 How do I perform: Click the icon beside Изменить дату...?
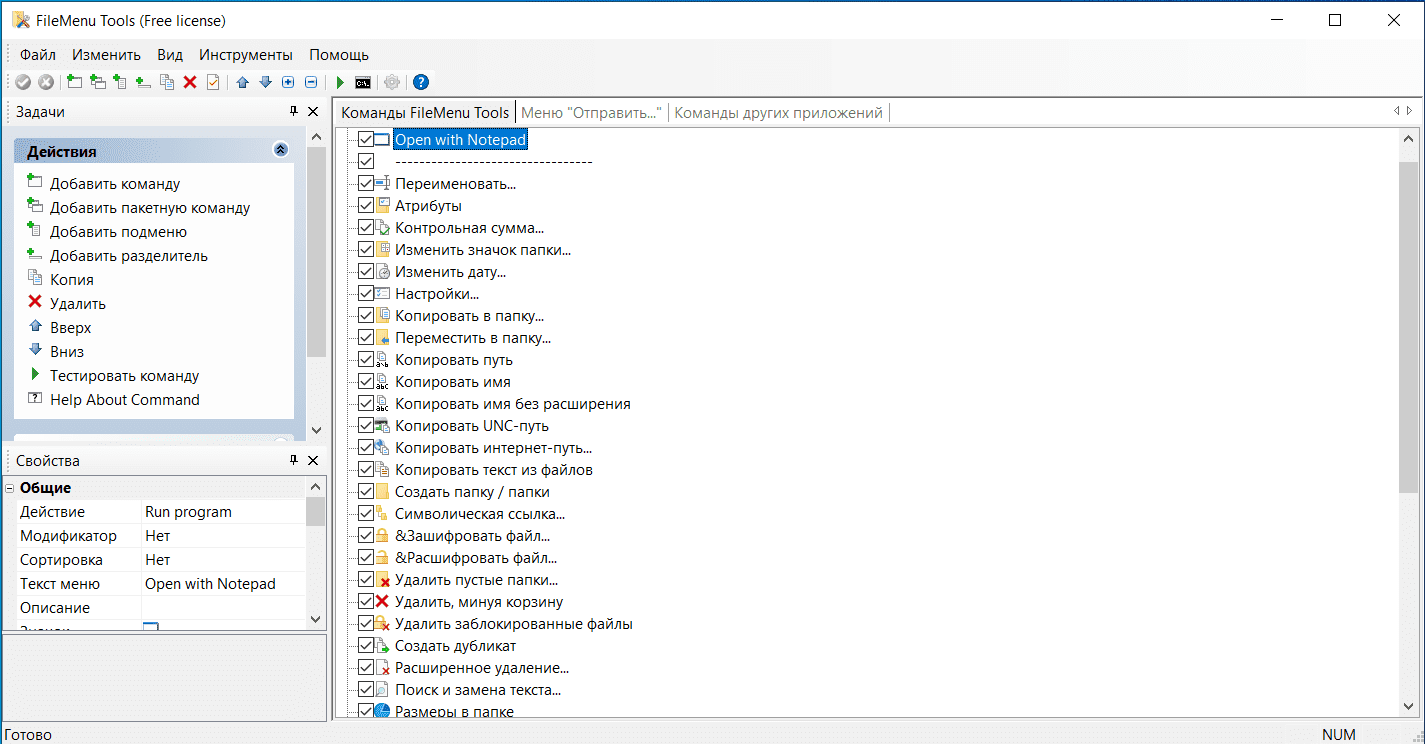382,272
